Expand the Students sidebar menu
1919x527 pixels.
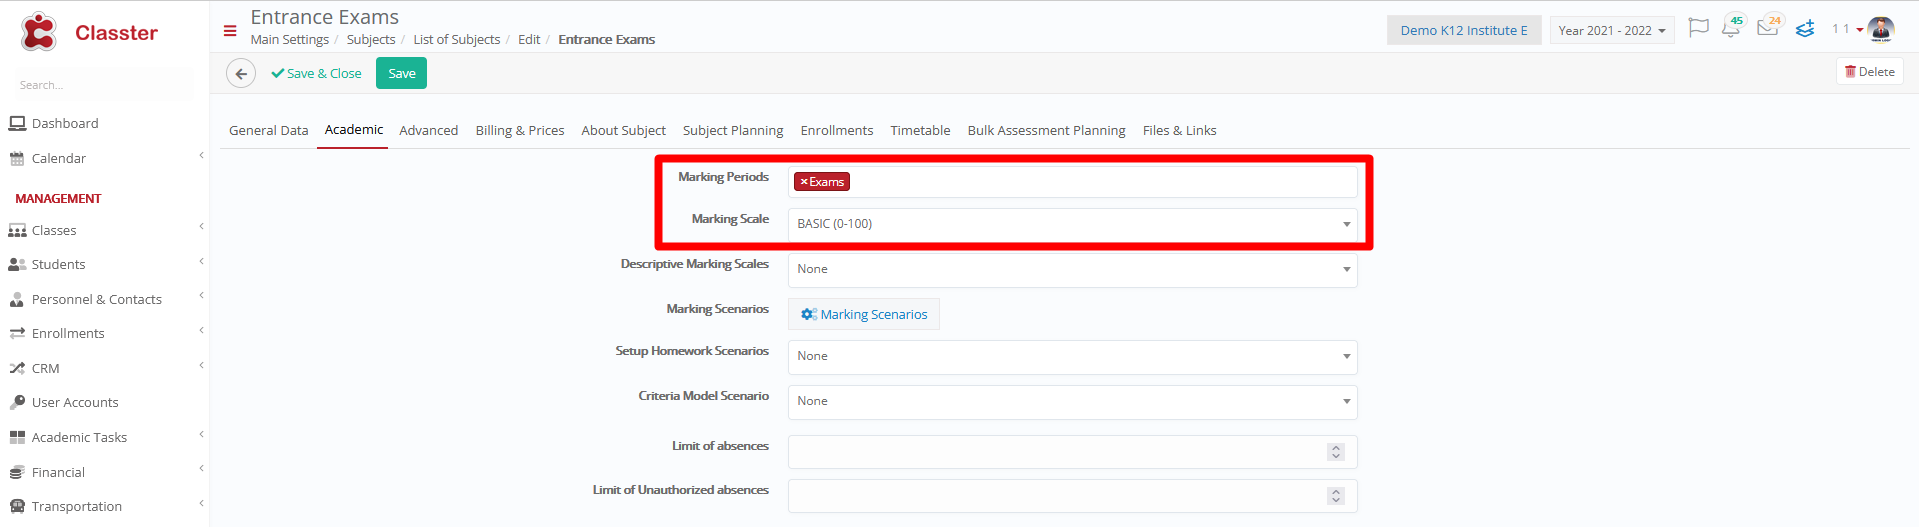[104, 264]
